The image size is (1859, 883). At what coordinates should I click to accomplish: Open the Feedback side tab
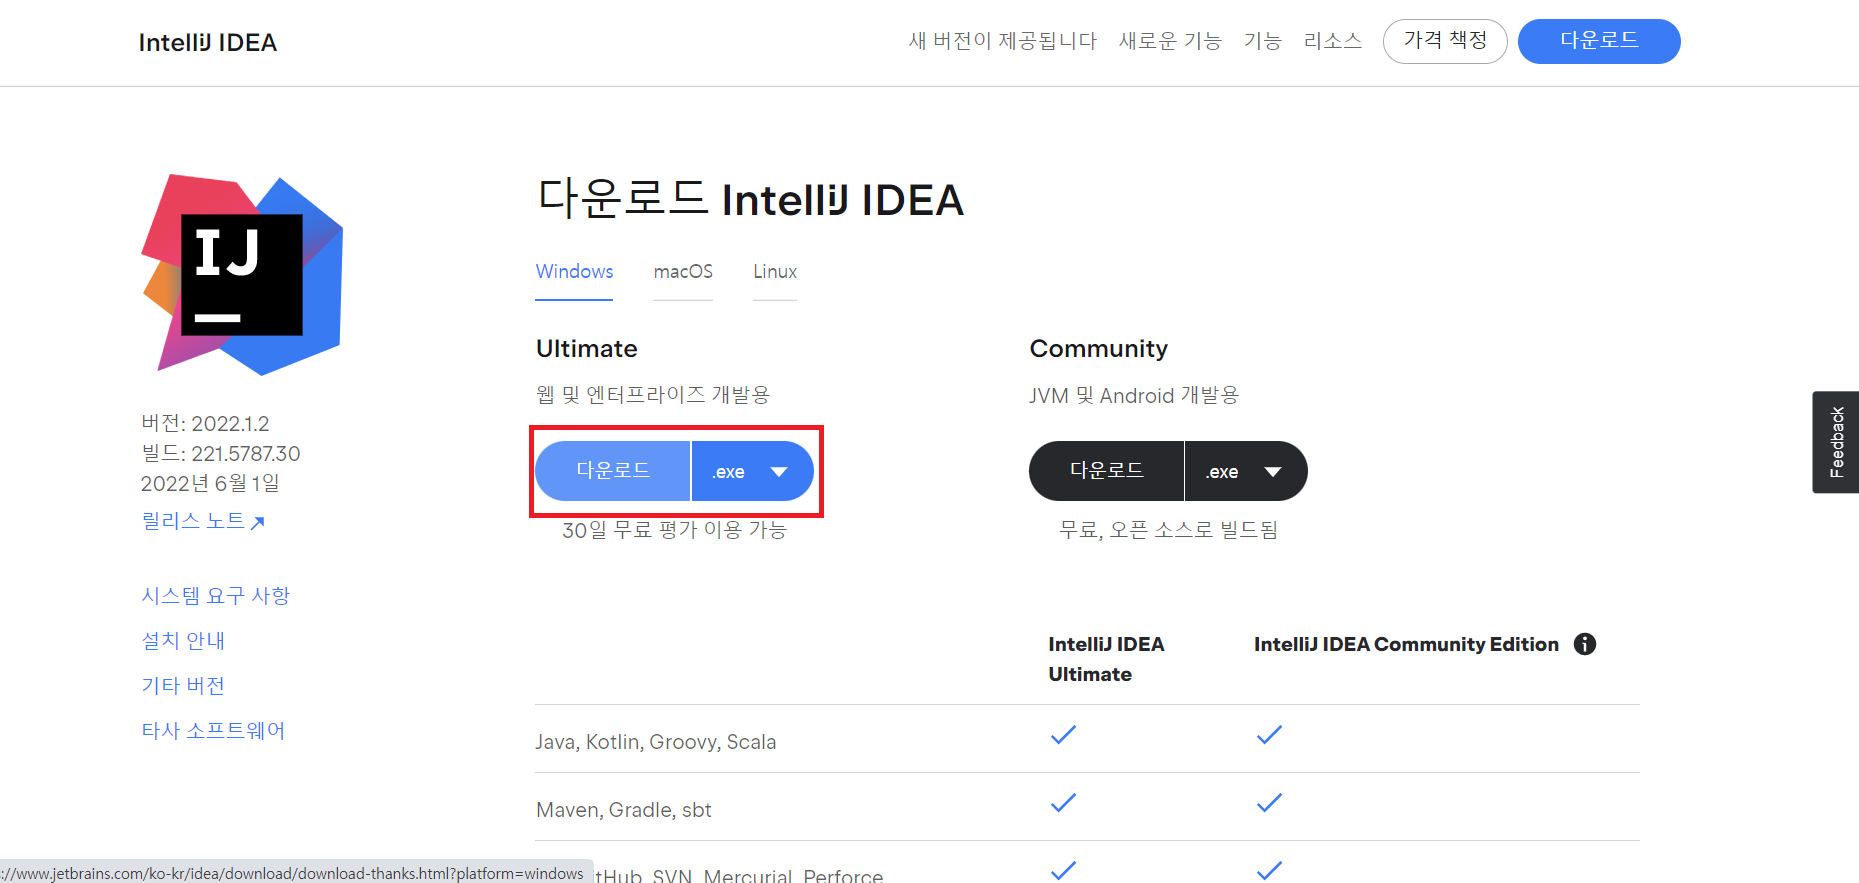pos(1836,442)
